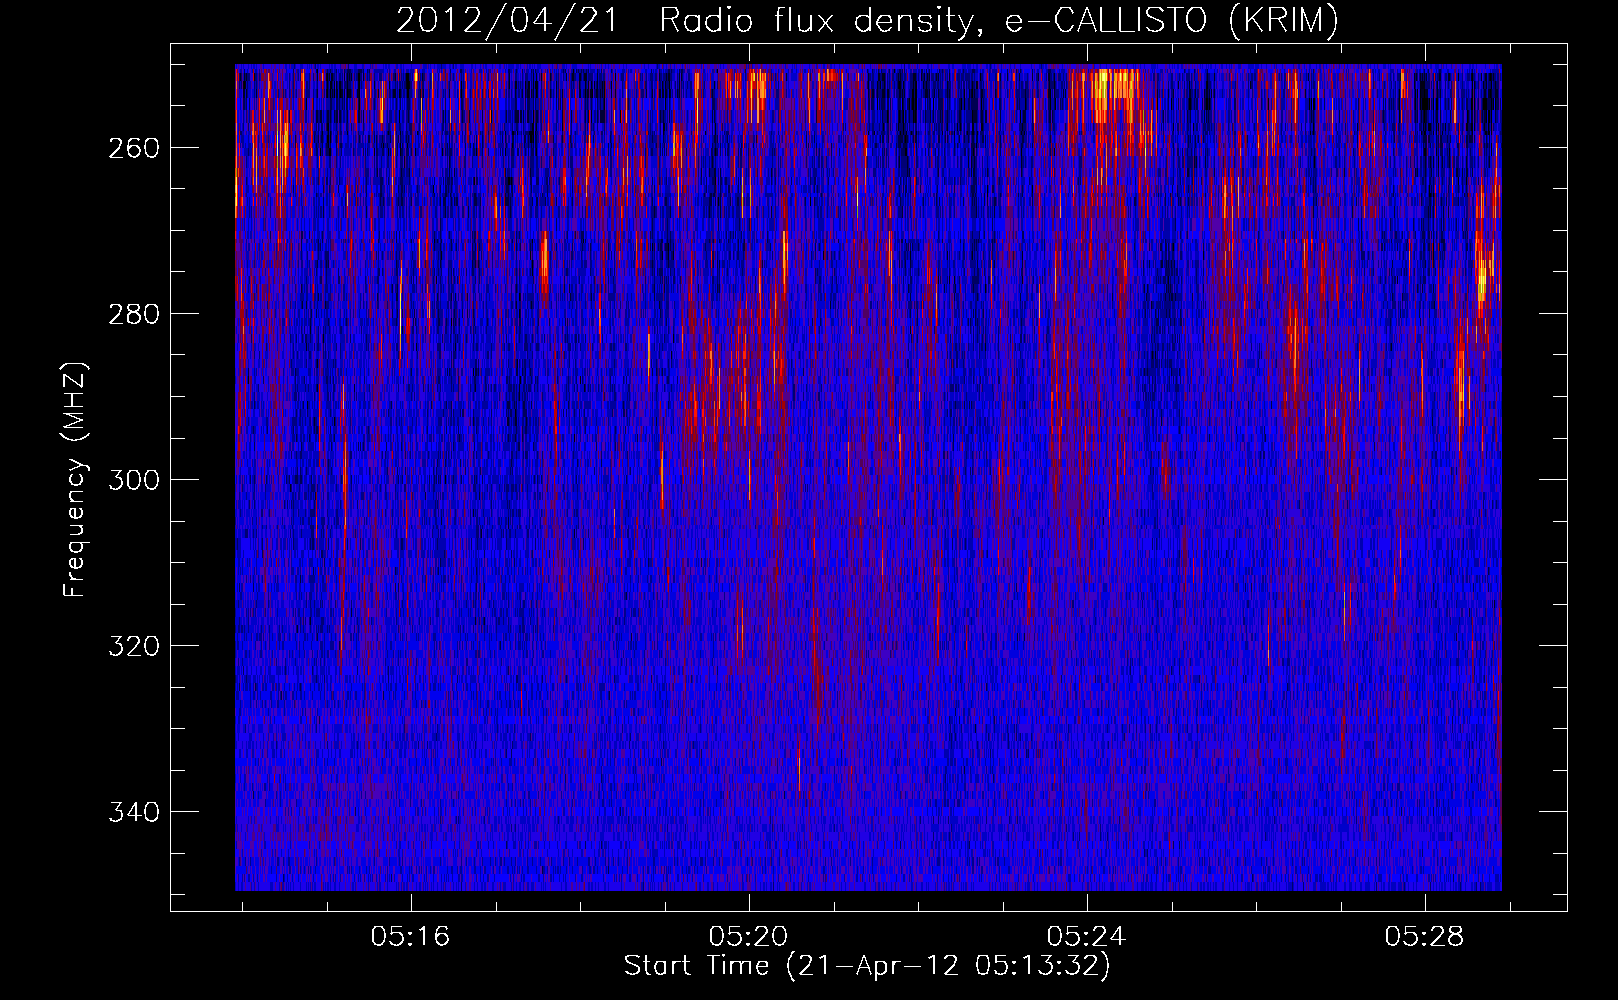Screen dimensions: 1618x1000
Task: Click the Start Time axis label
Action: (x=867, y=966)
